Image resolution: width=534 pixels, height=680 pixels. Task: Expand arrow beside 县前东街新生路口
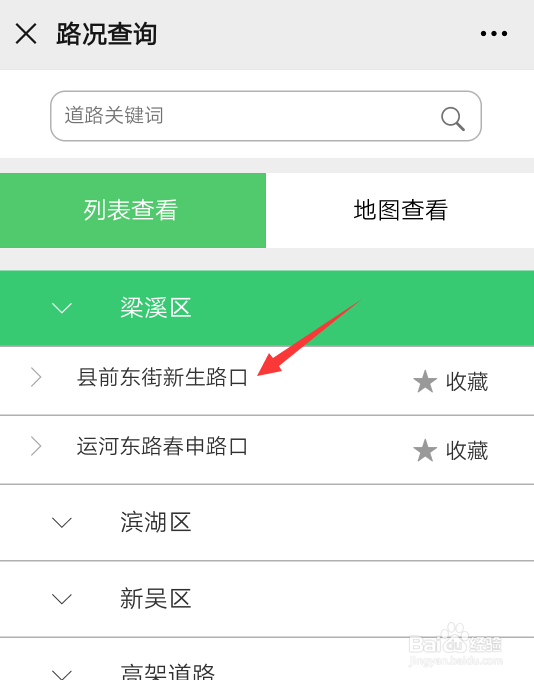click(36, 377)
